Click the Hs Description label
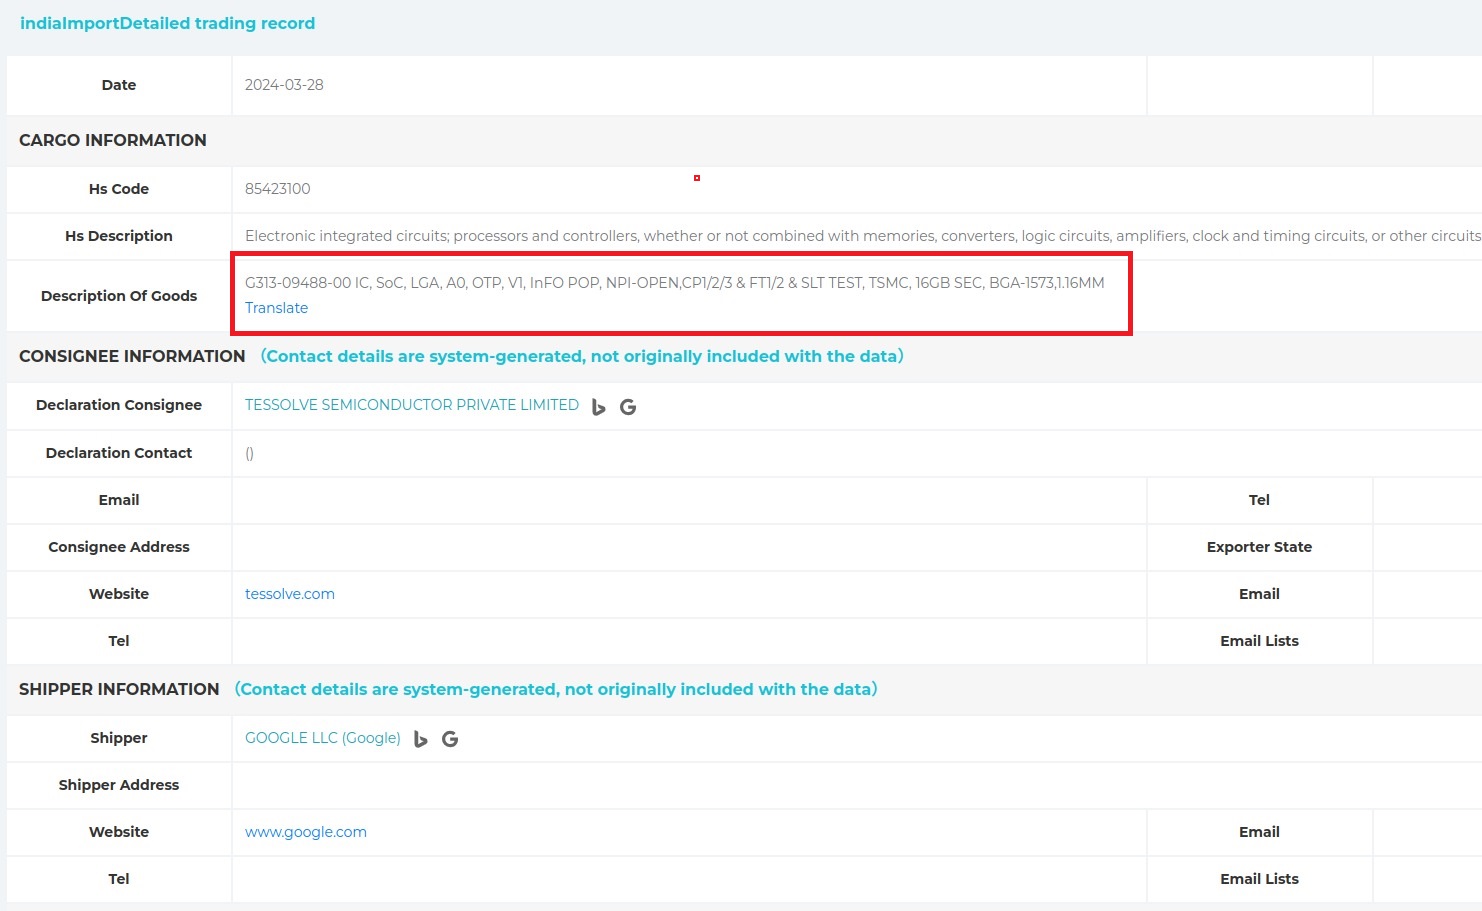The width and height of the screenshot is (1482, 911). pos(119,236)
